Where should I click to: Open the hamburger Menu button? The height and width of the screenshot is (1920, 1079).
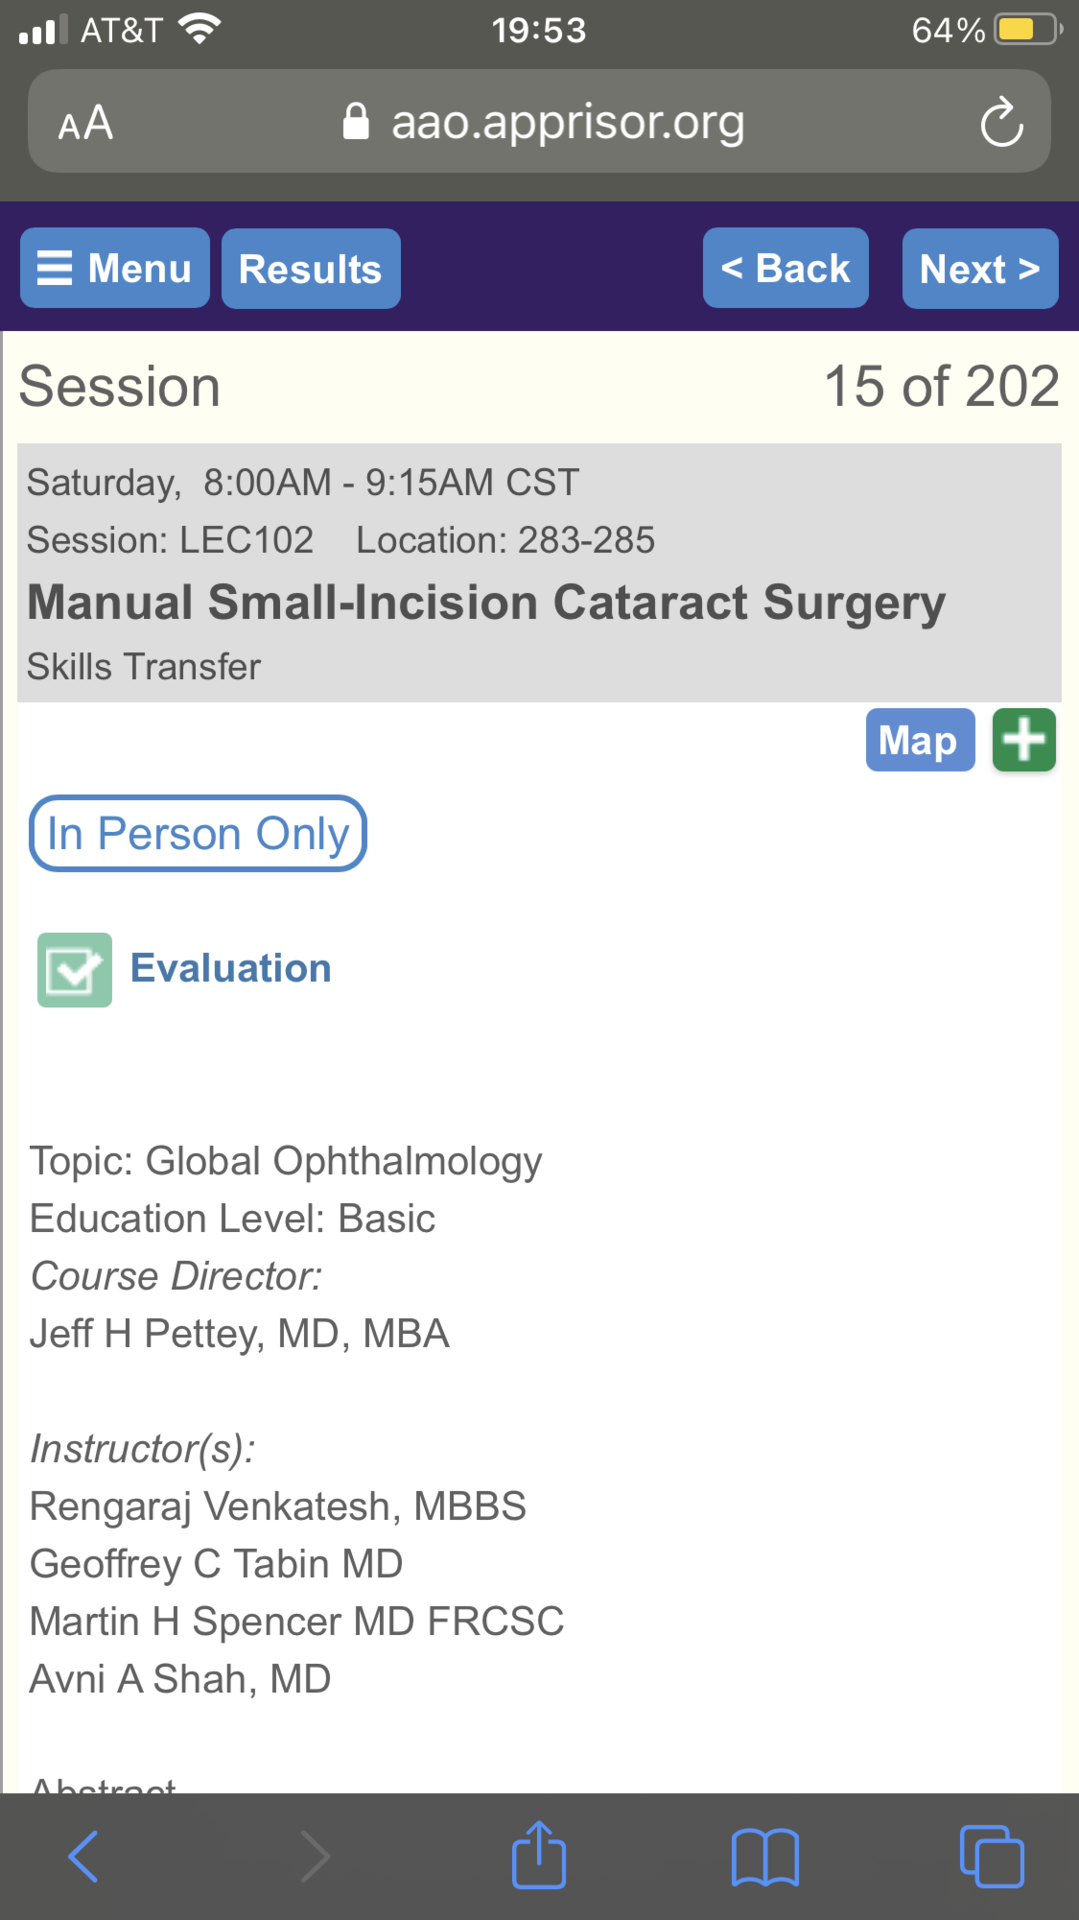115,268
